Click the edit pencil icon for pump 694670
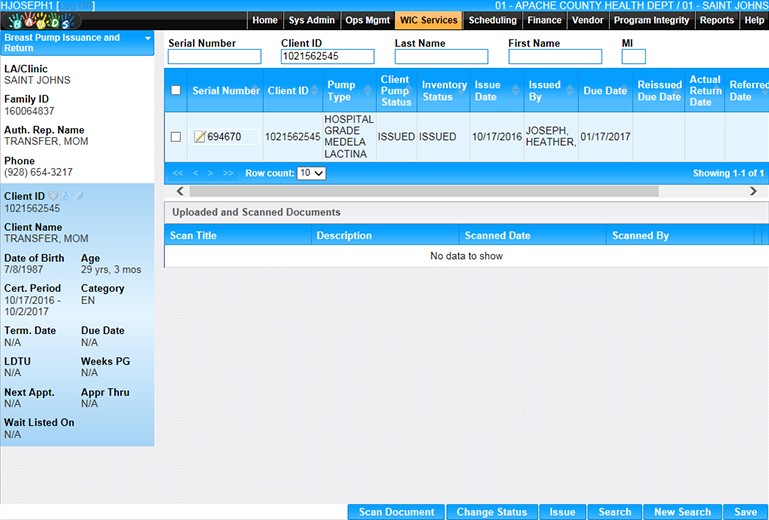This screenshot has height=520, width=769. [199, 137]
